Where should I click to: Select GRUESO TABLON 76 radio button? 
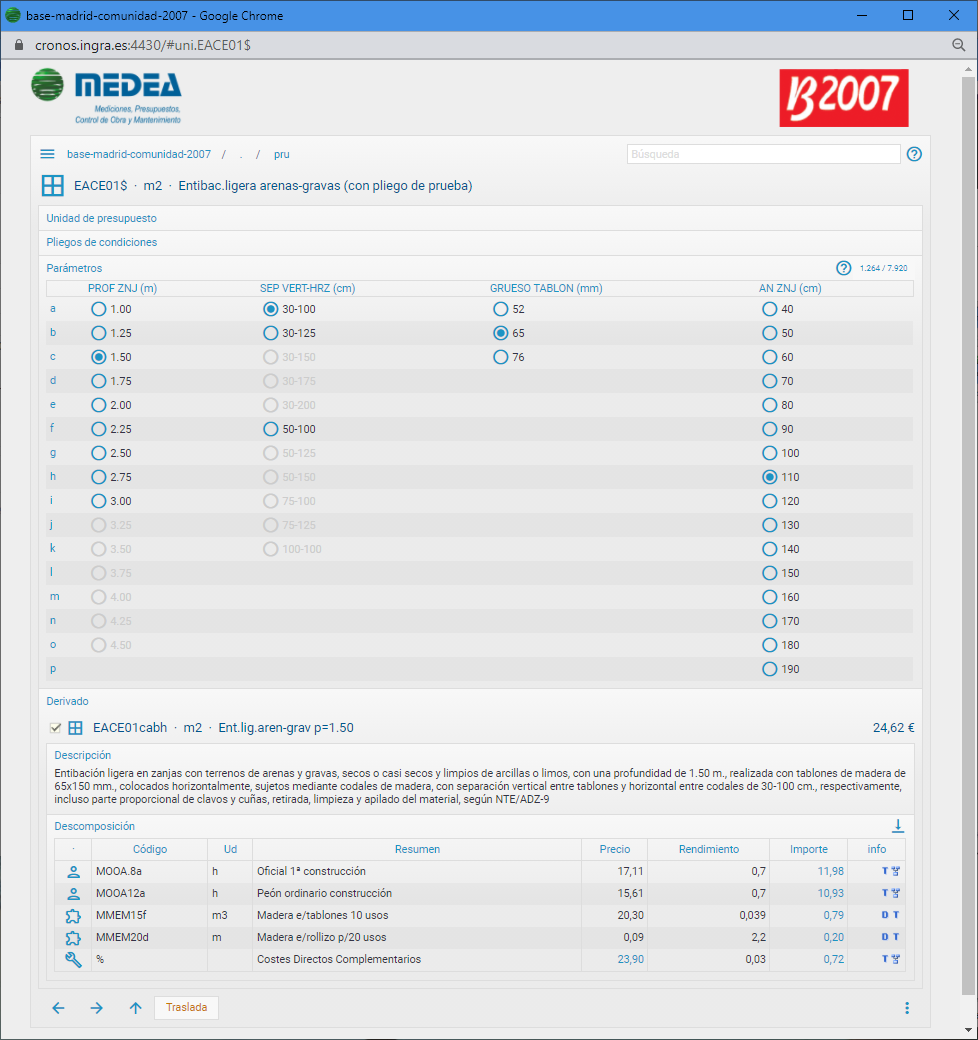501,357
